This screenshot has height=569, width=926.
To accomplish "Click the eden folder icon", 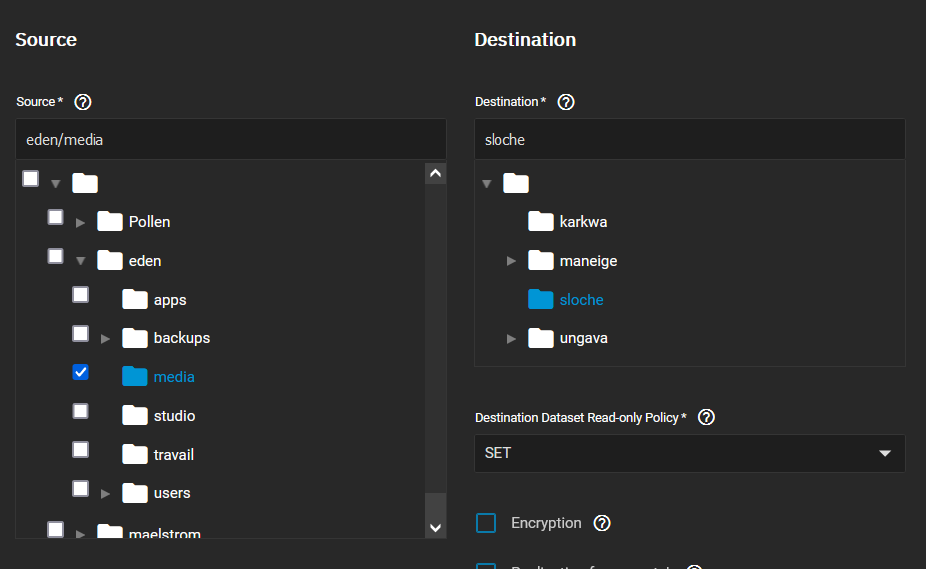I will [110, 260].
